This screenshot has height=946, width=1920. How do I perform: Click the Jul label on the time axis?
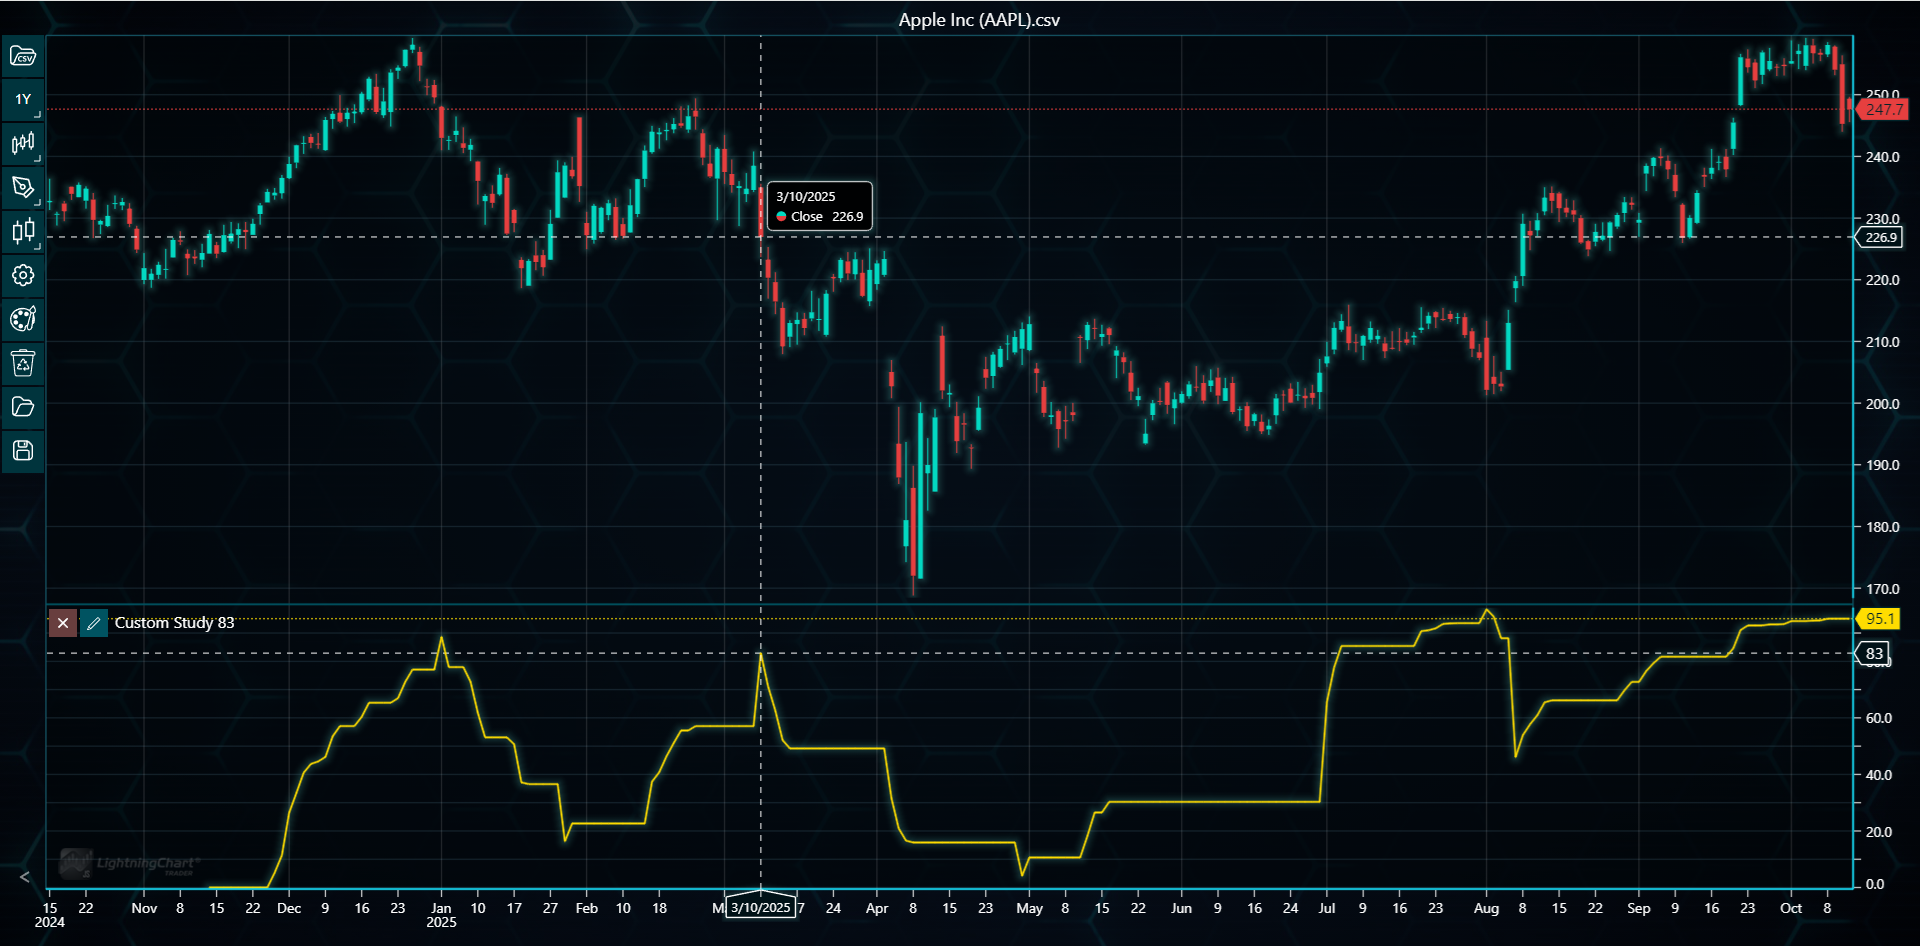(1327, 908)
